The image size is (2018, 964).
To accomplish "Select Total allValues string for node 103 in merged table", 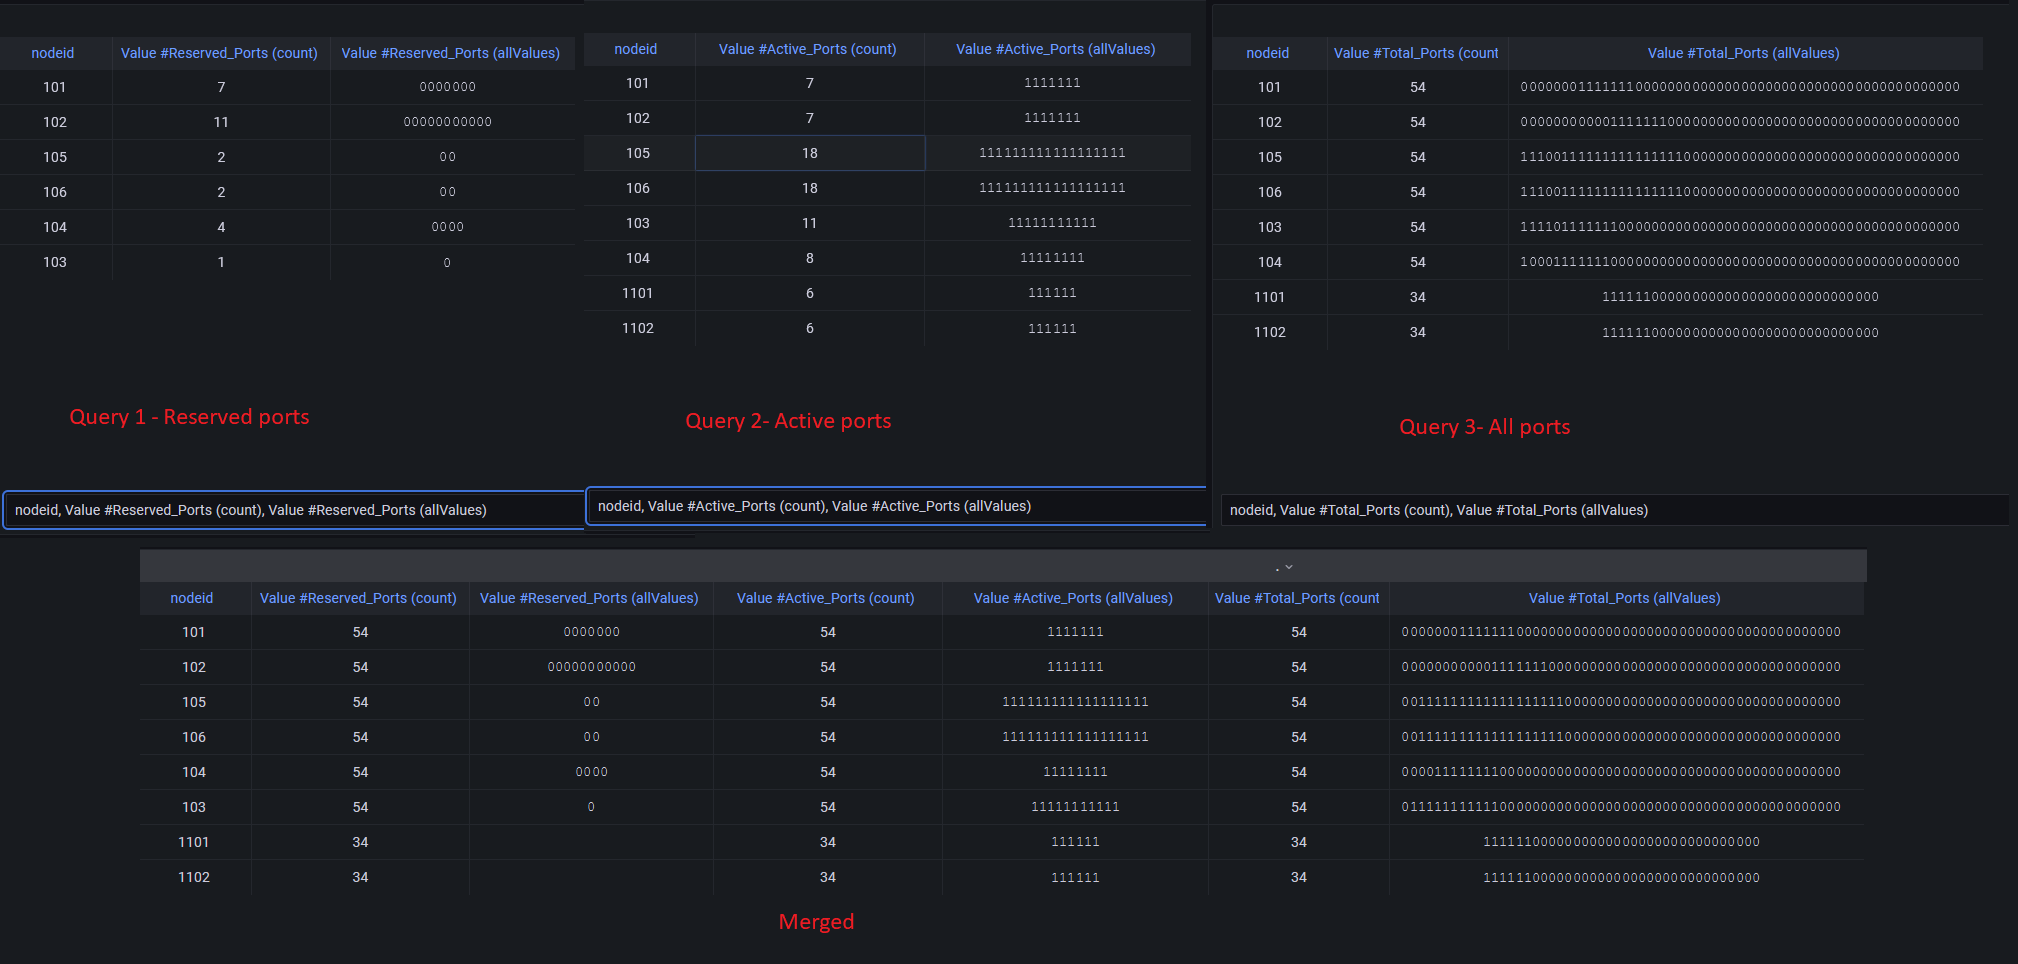I will pyautogui.click(x=1622, y=807).
